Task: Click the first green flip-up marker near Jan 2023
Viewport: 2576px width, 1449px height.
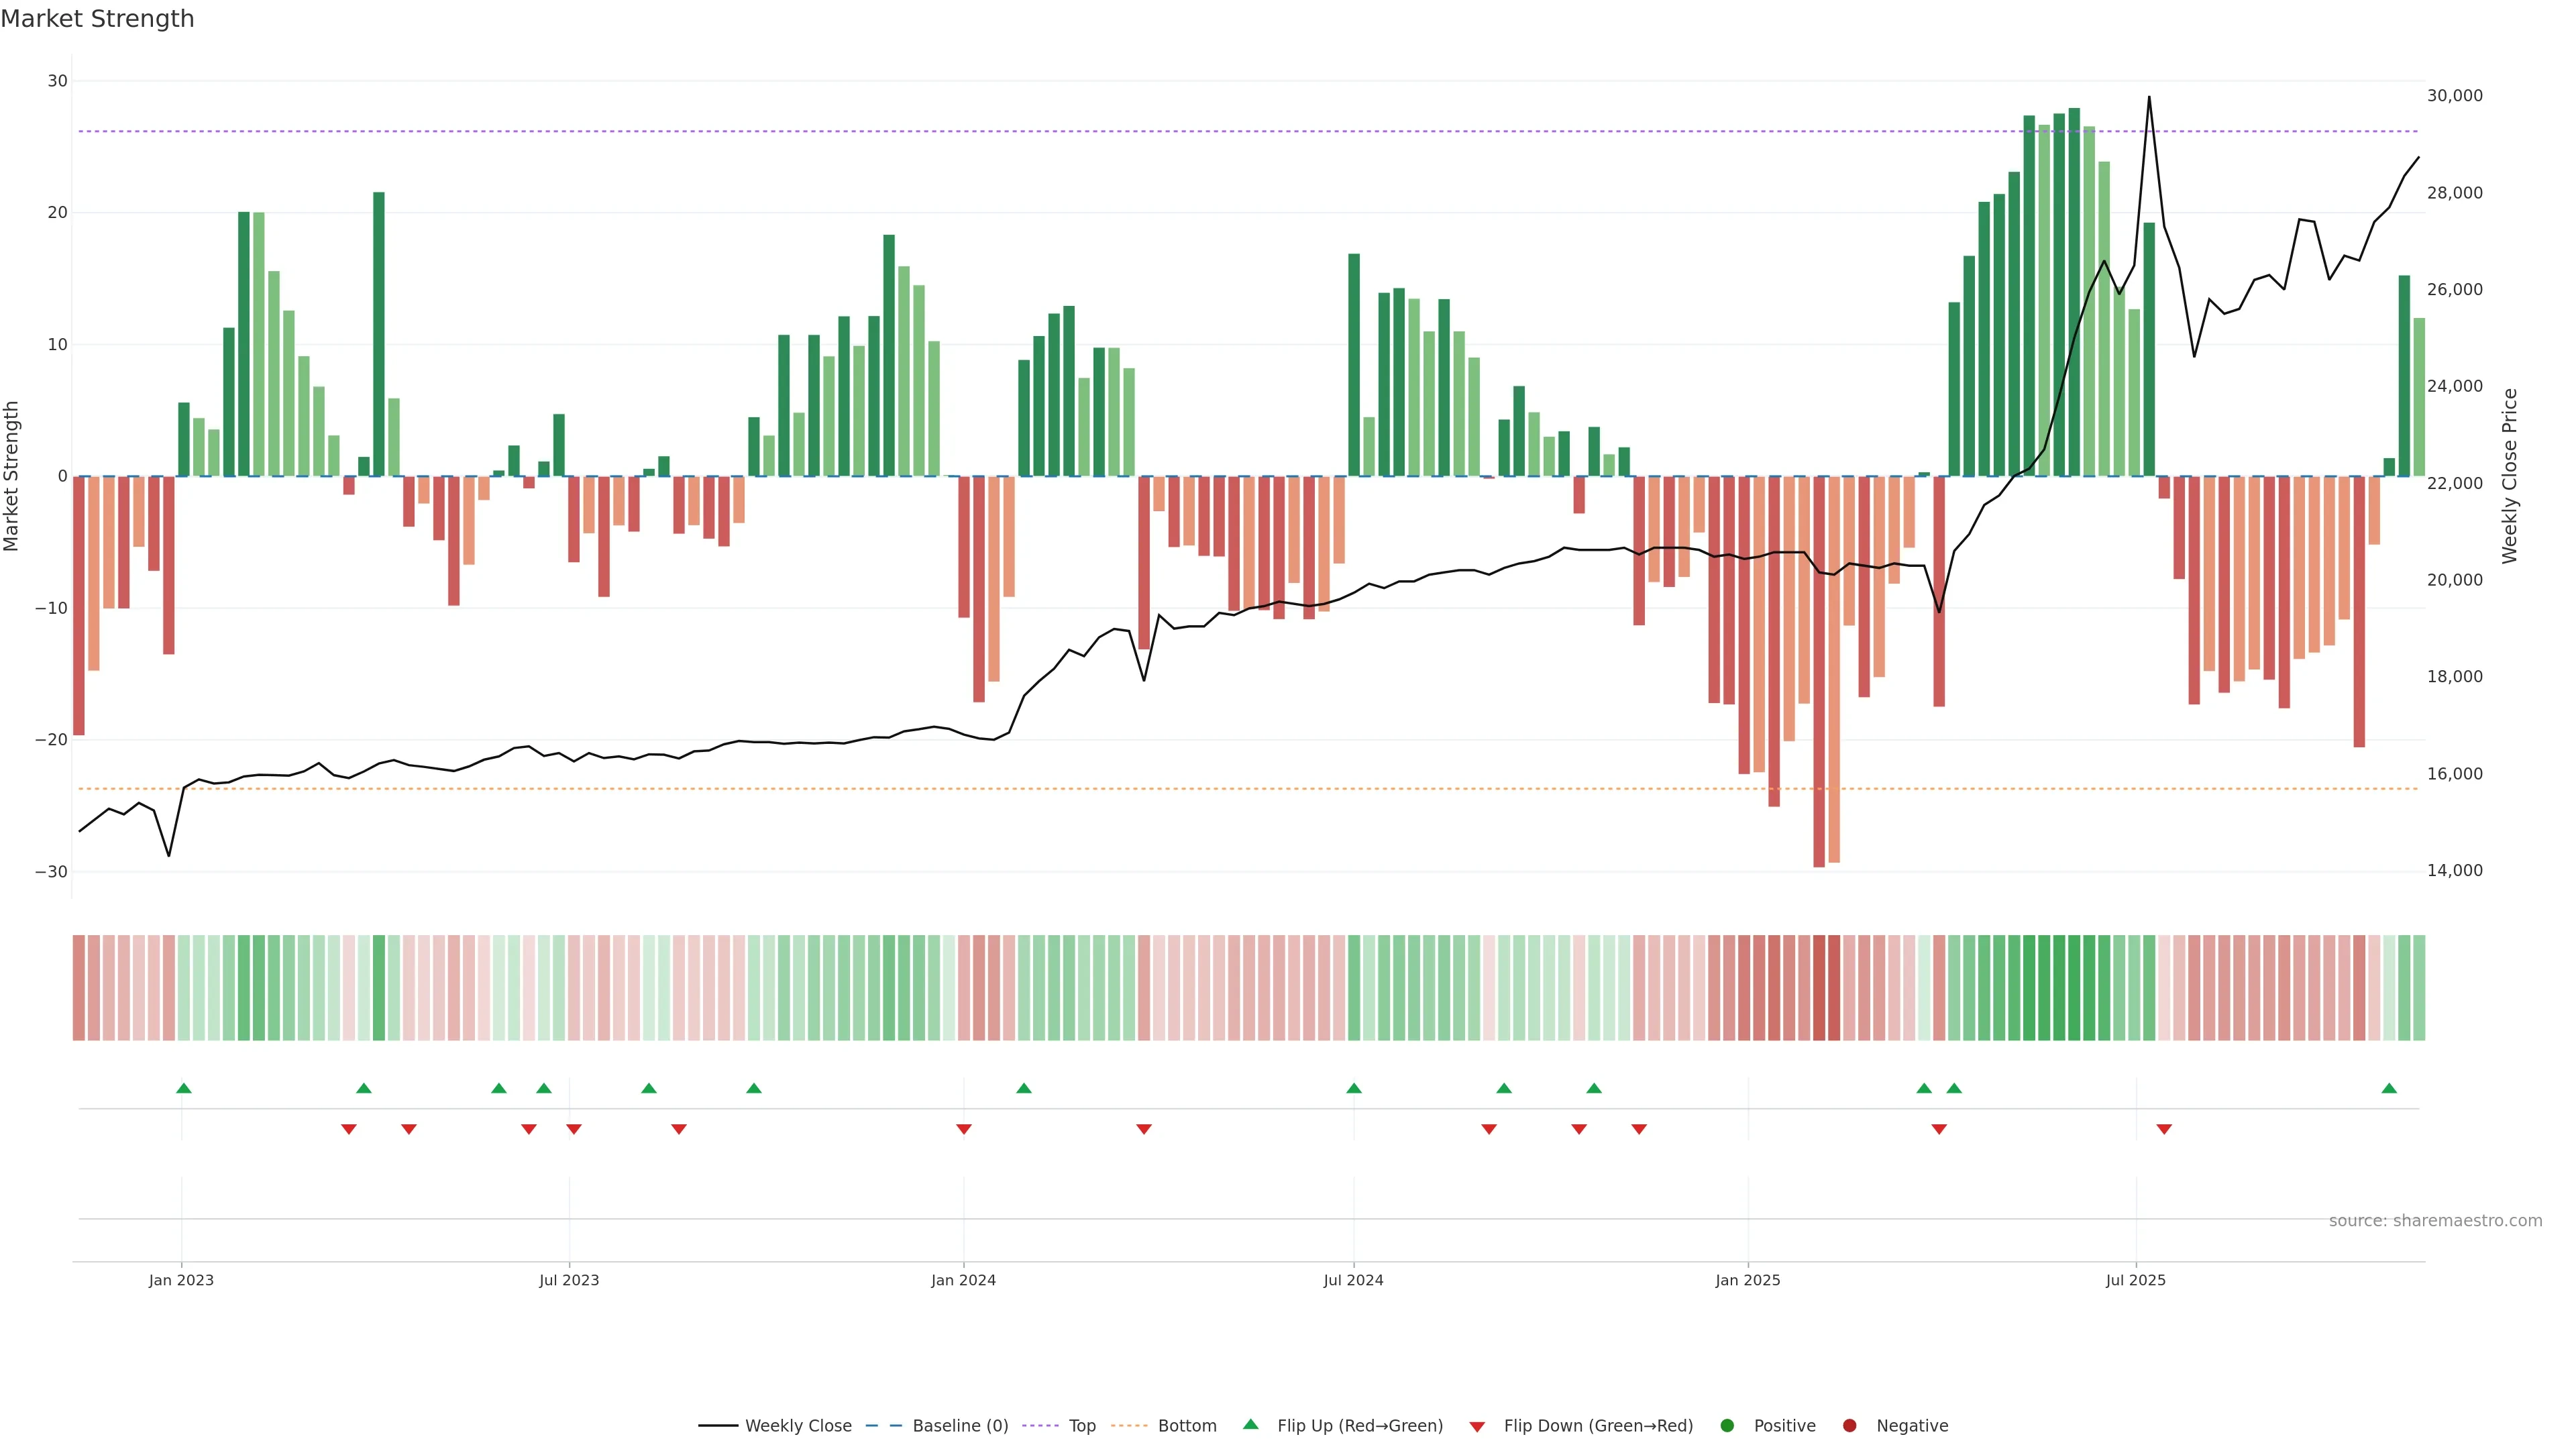Action: [184, 1088]
